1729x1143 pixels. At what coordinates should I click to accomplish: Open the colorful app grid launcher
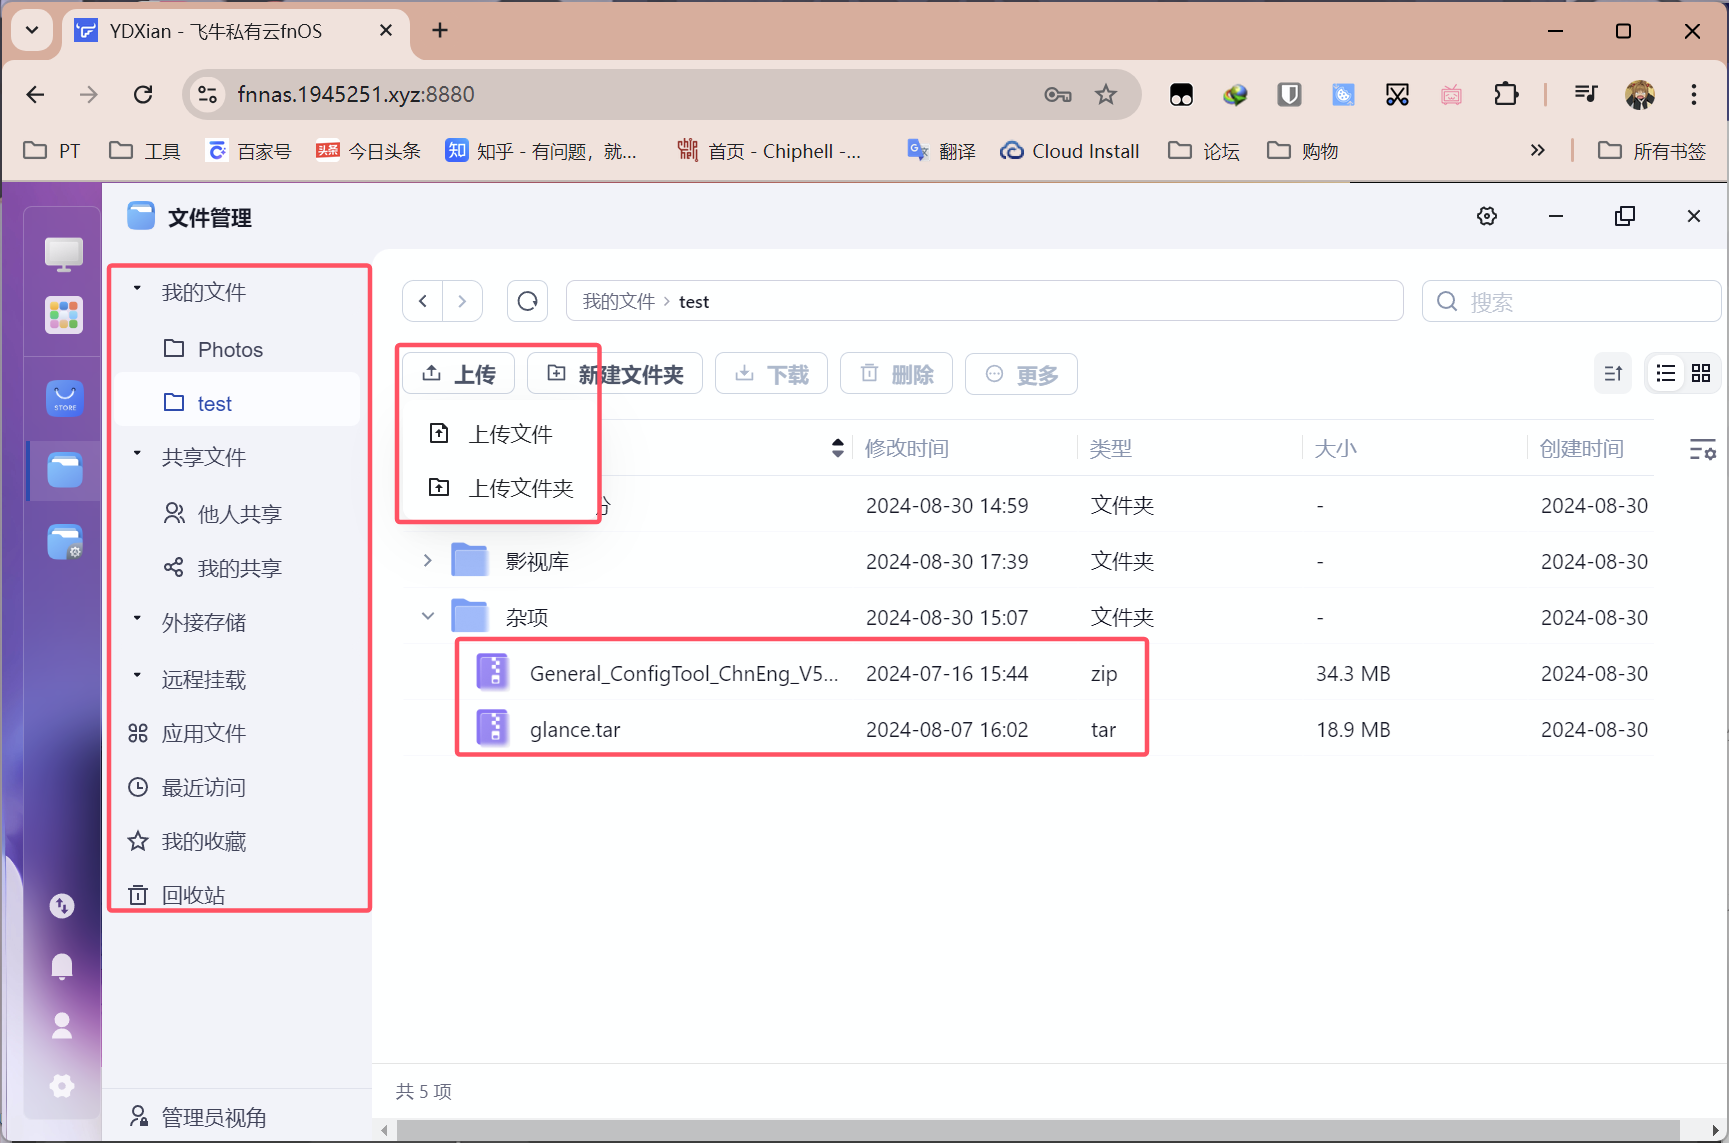[64, 316]
